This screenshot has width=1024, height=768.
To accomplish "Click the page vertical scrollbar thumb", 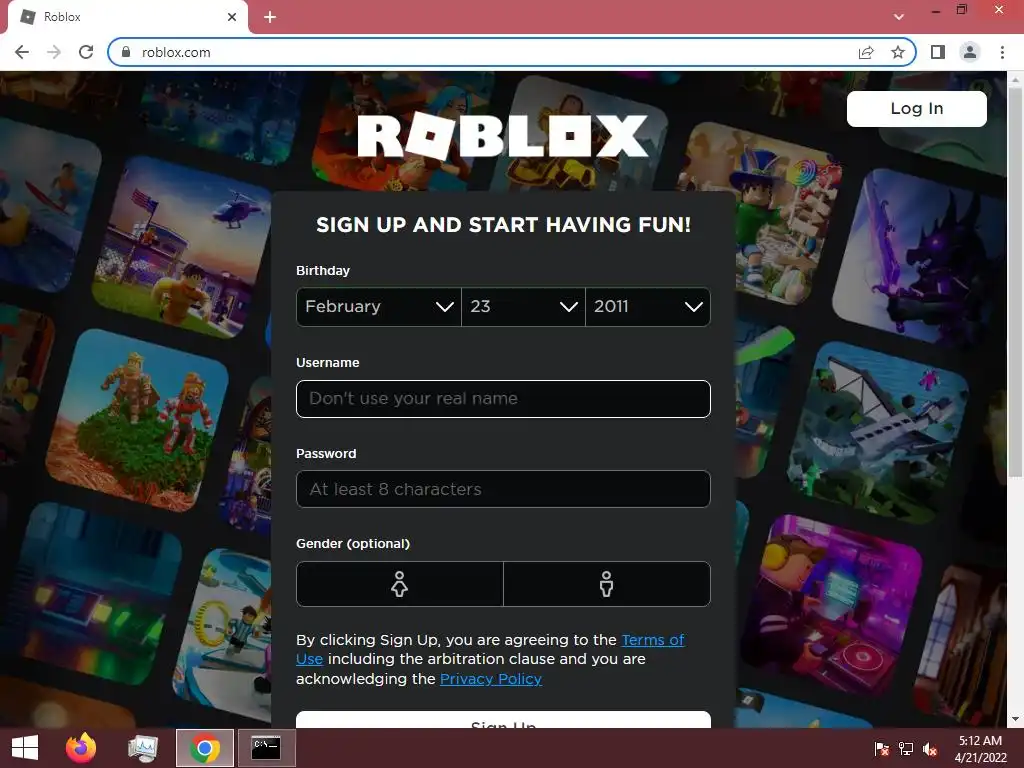I will point(1015,281).
